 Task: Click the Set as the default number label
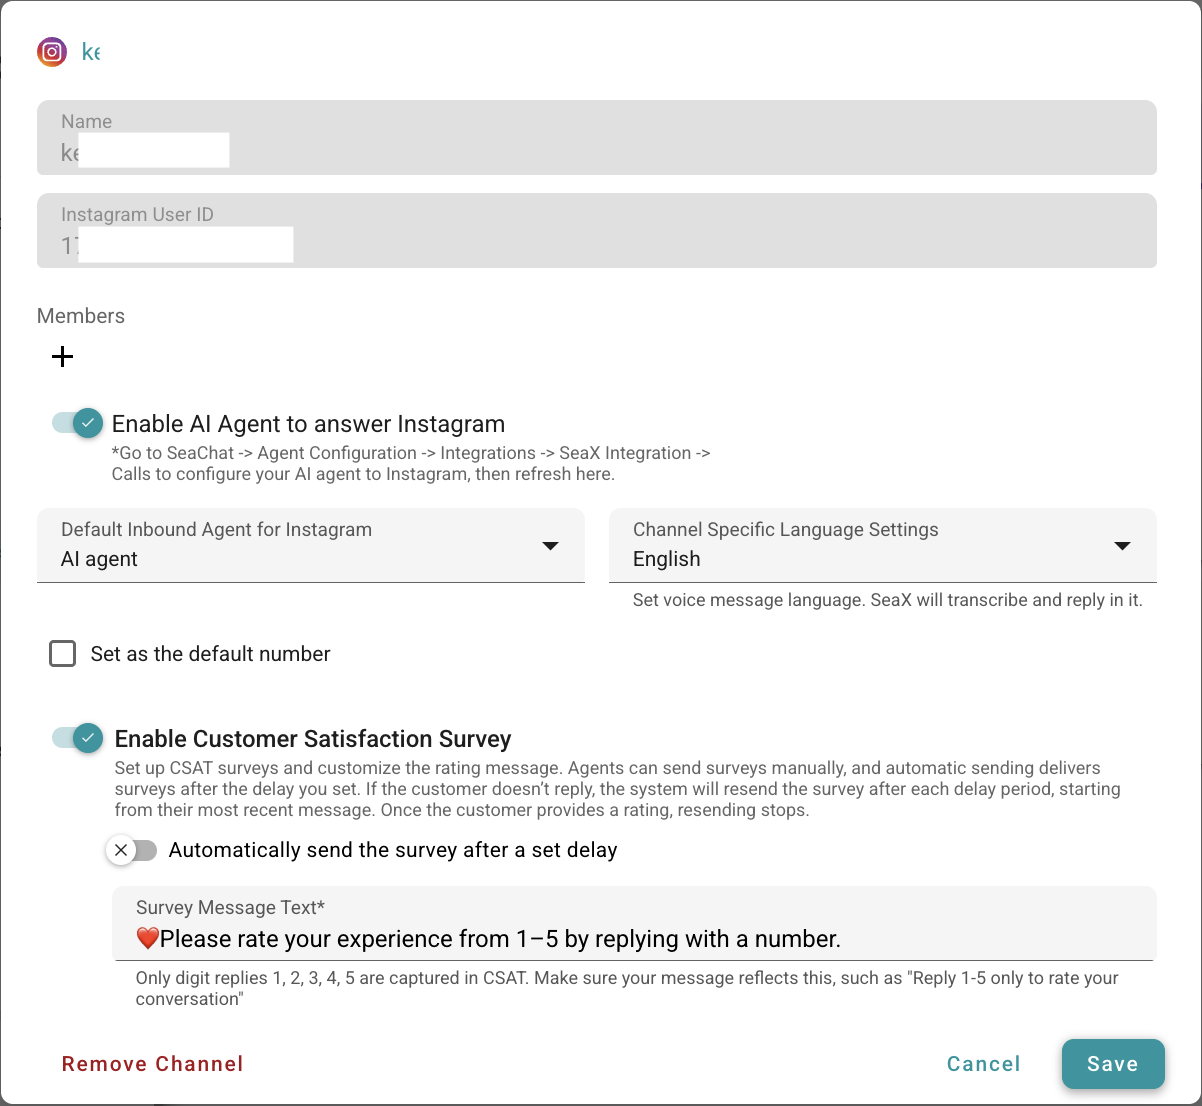[x=210, y=654]
